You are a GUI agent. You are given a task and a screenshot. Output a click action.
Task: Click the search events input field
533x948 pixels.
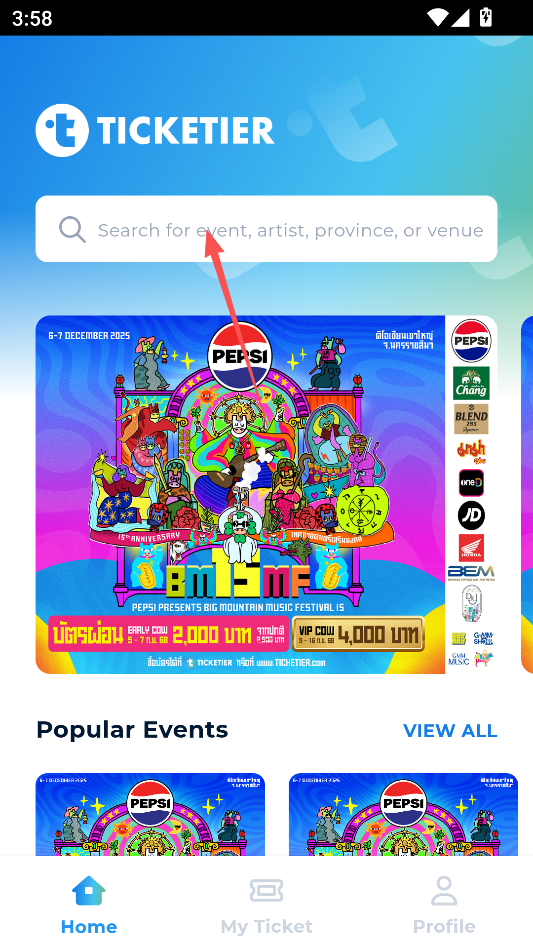click(x=266, y=229)
